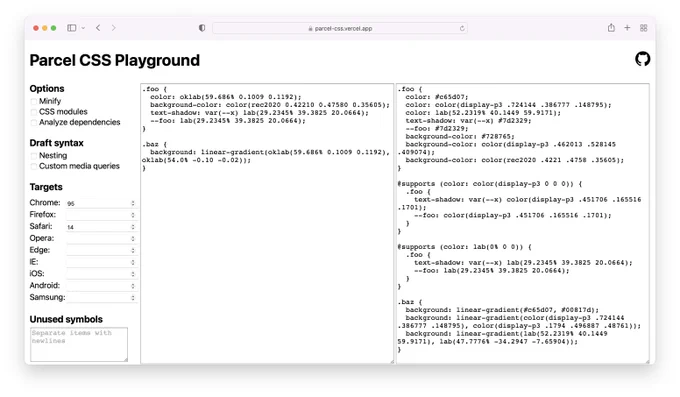Image resolution: width=680 pixels, height=397 pixels.
Task: Click the '@supports (color: lab(0% 0 0))' line
Action: pos(464,247)
